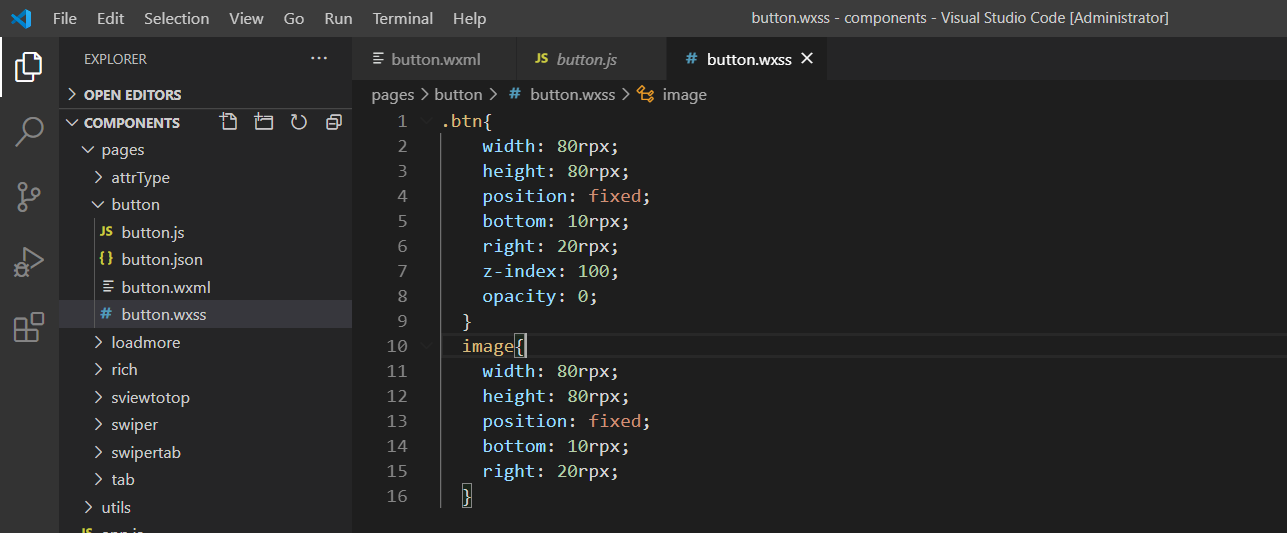Click the VS Code logo icon
The image size is (1287, 533).
[21, 18]
